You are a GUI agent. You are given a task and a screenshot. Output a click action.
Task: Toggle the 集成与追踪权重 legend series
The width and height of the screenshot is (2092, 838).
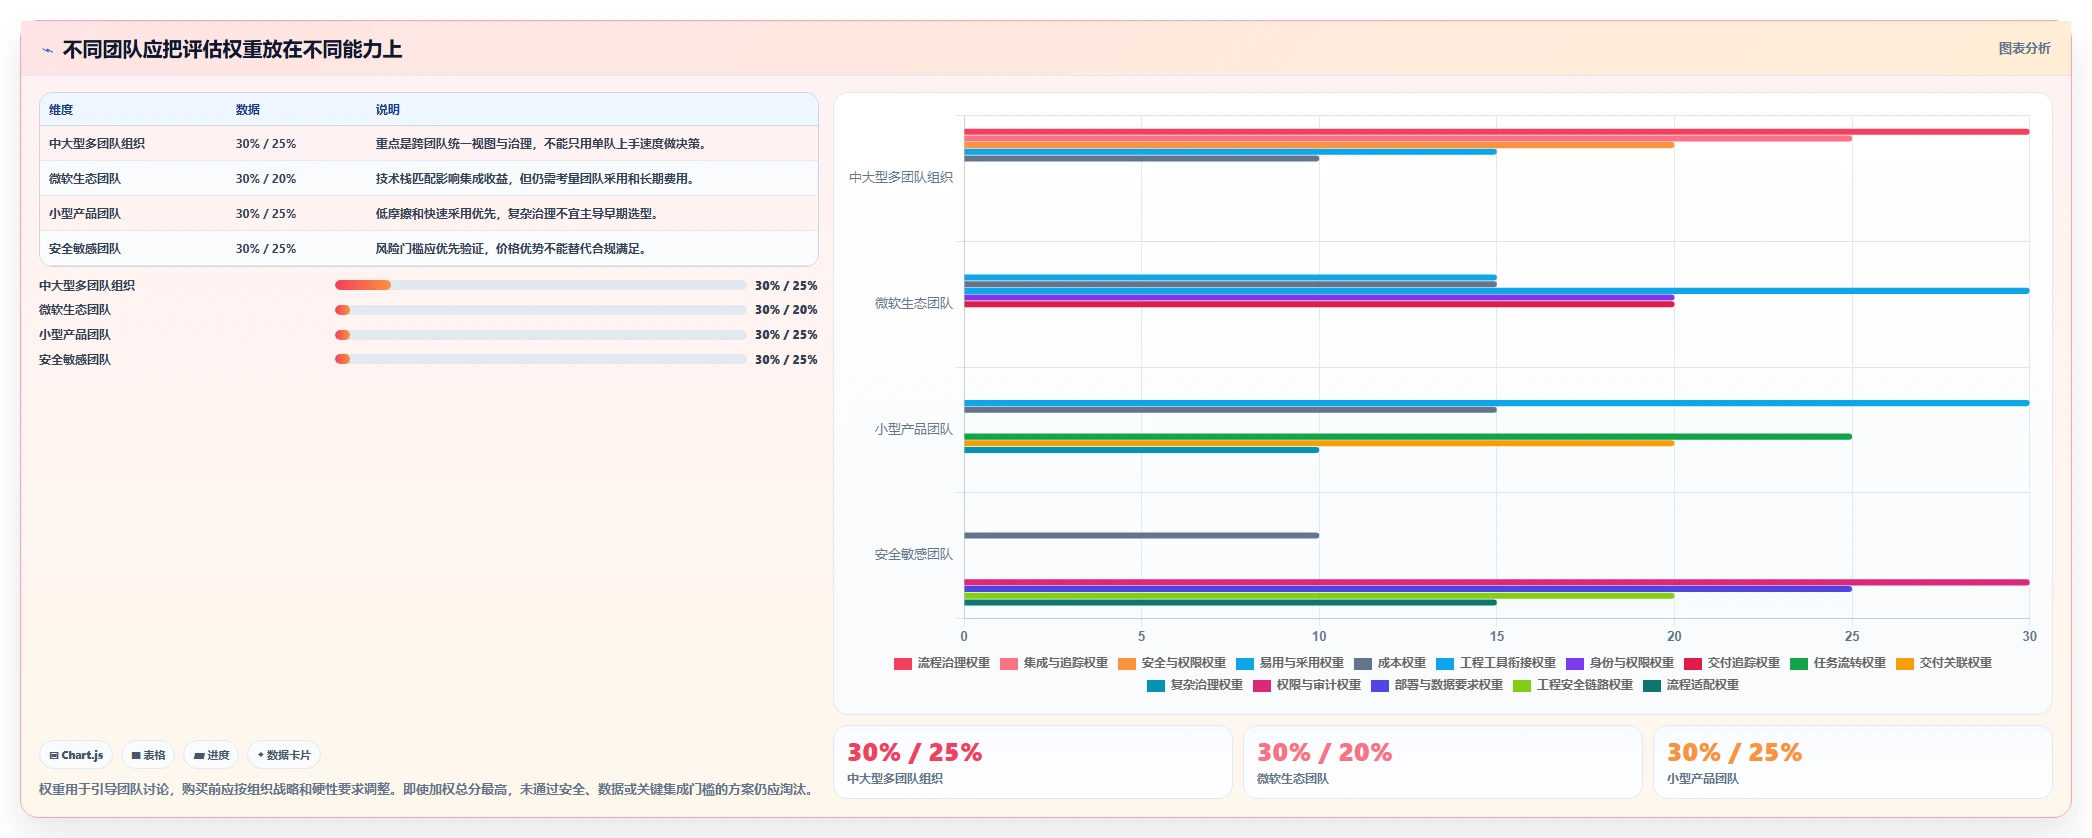1054,663
